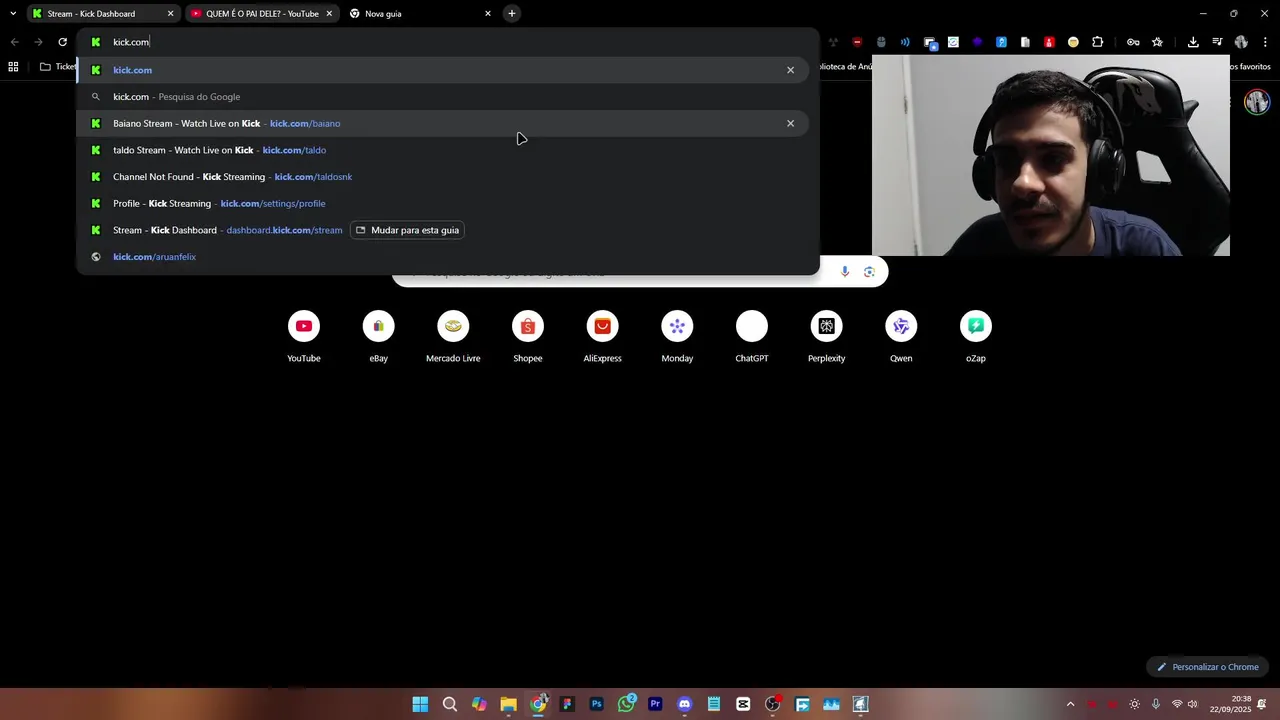Remove the kick.com suggestion from the list
The image size is (1280, 720).
790,70
